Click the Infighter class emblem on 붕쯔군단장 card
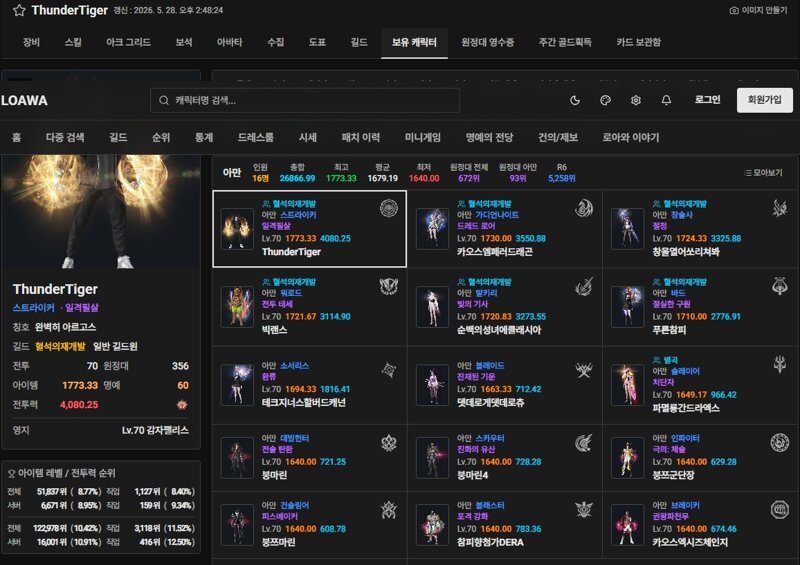The image size is (800, 565). 780,443
